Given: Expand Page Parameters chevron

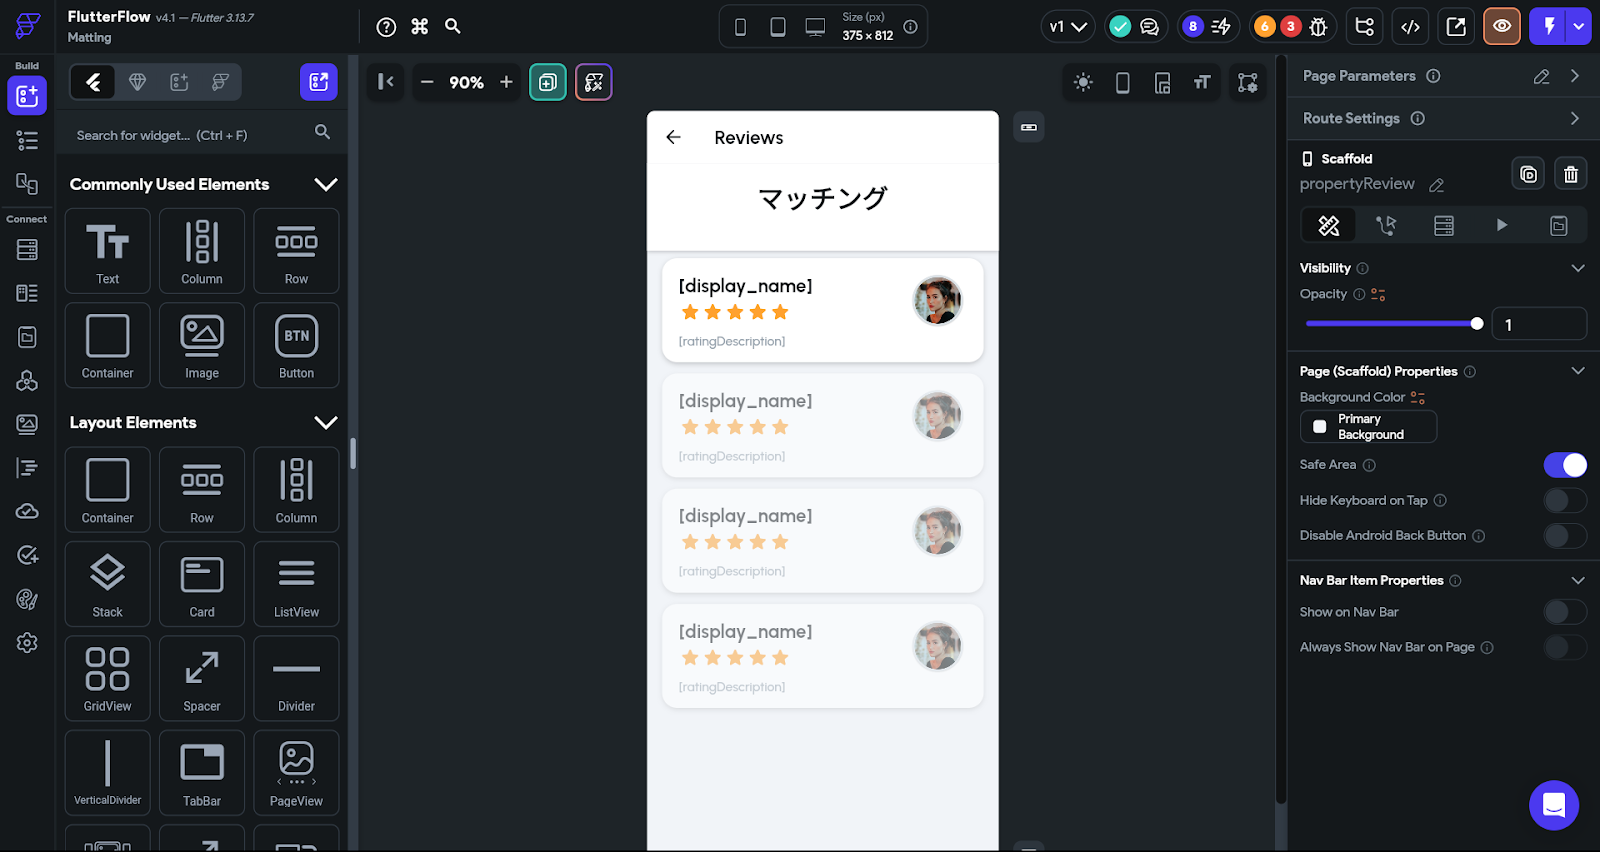Looking at the screenshot, I should pos(1575,76).
